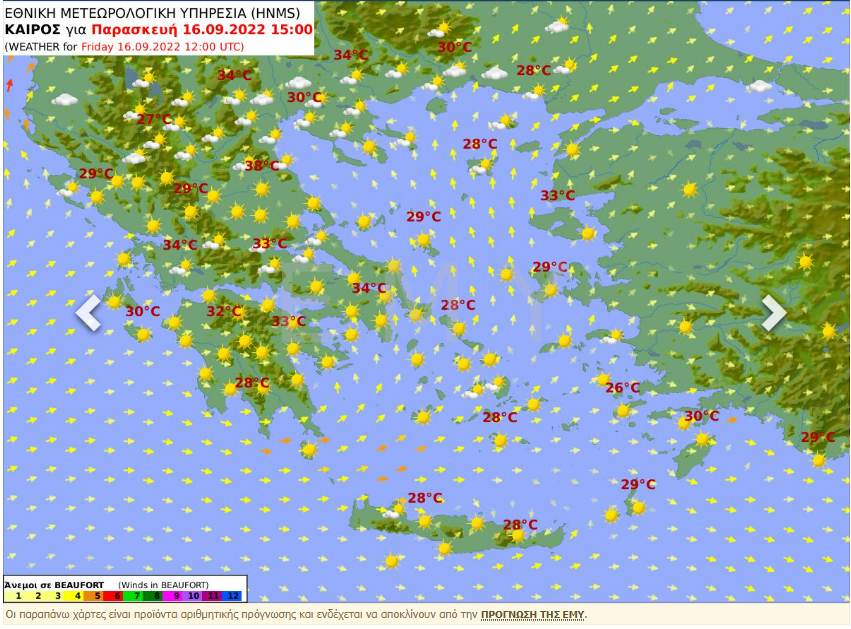
Task: Click the 32°C temperature label
Action: (x=224, y=312)
